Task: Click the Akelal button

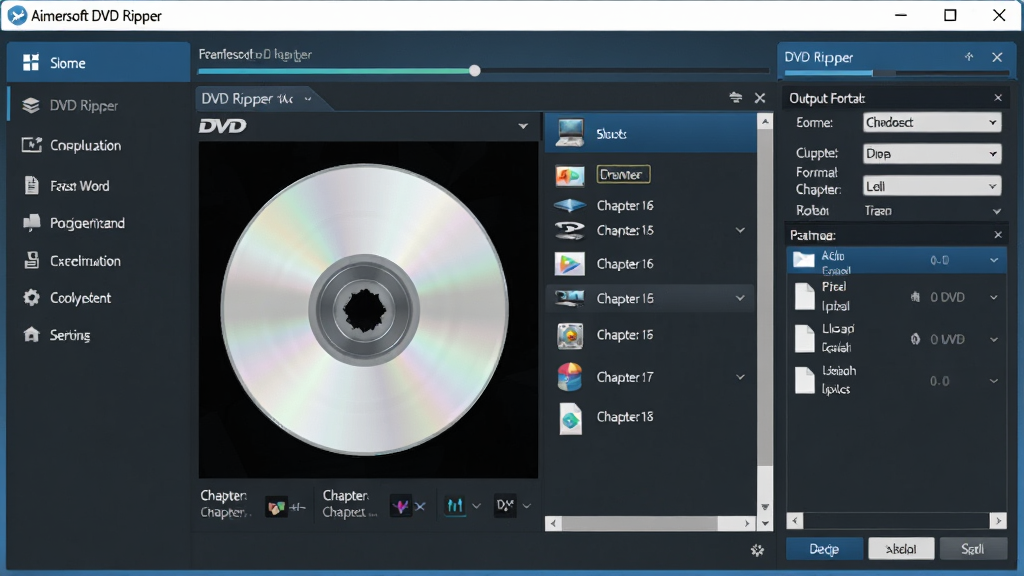Action: coord(901,549)
